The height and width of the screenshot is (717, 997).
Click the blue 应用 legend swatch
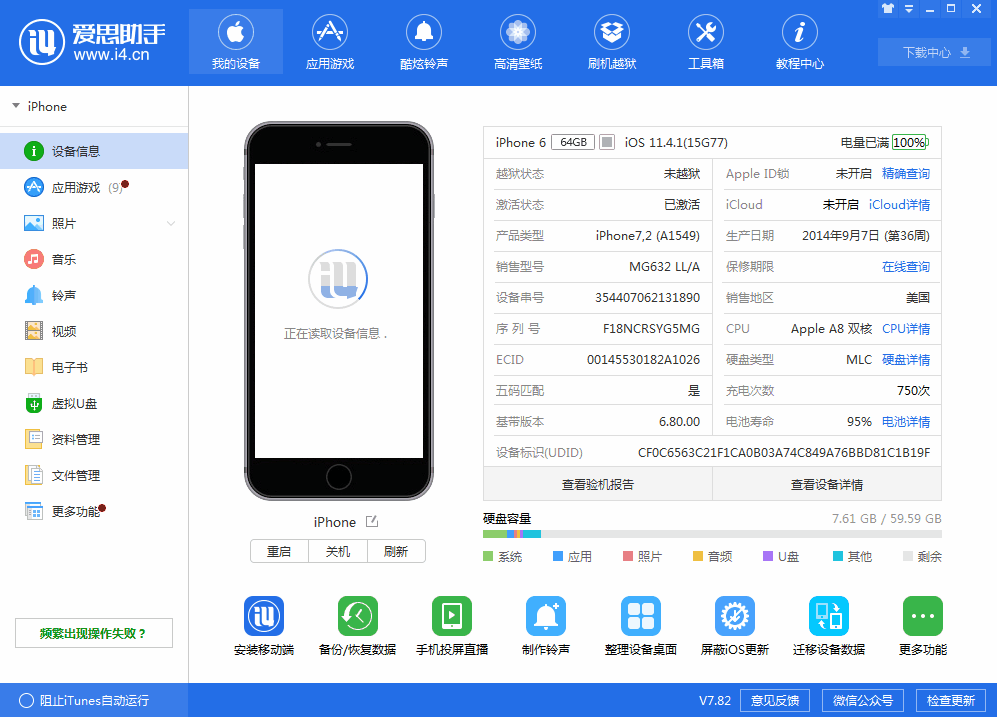click(x=558, y=557)
